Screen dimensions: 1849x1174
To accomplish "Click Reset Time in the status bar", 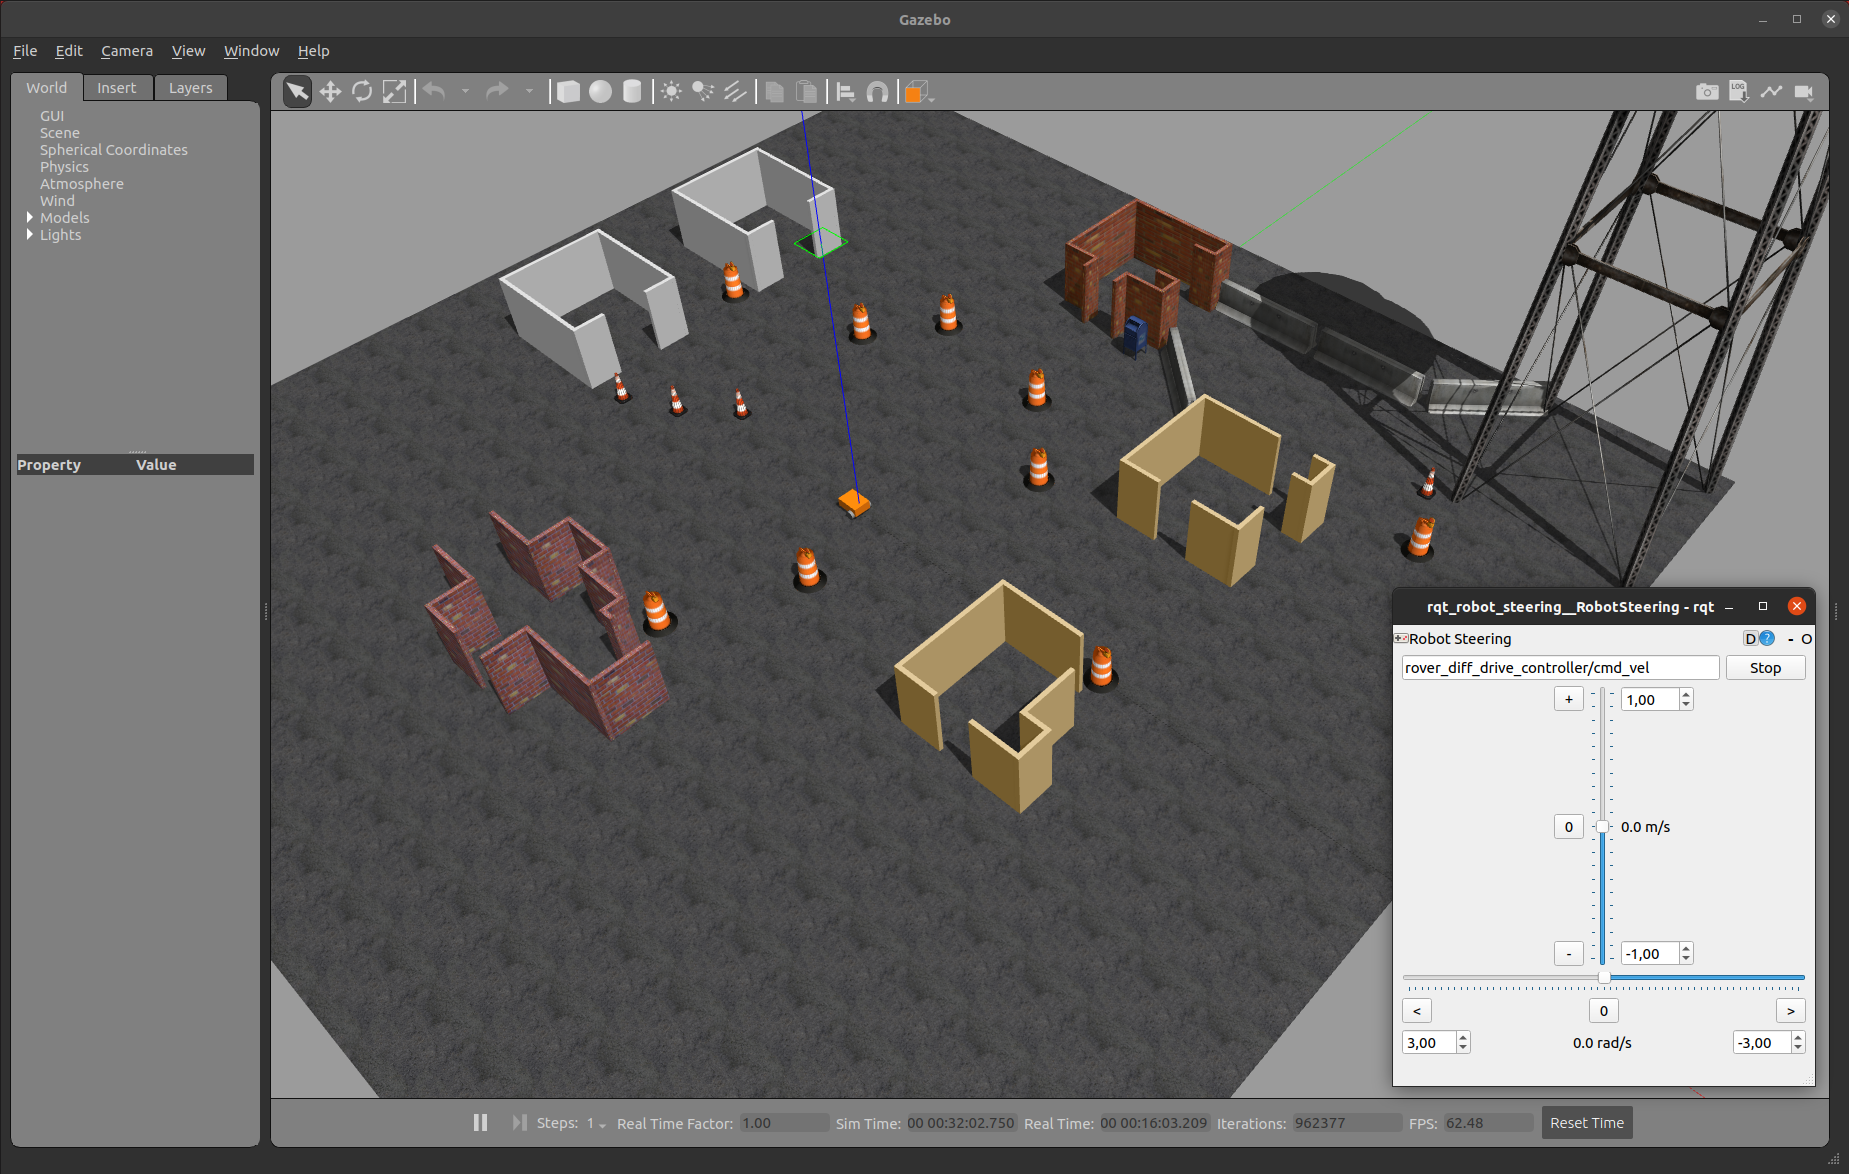I will tap(1586, 1122).
